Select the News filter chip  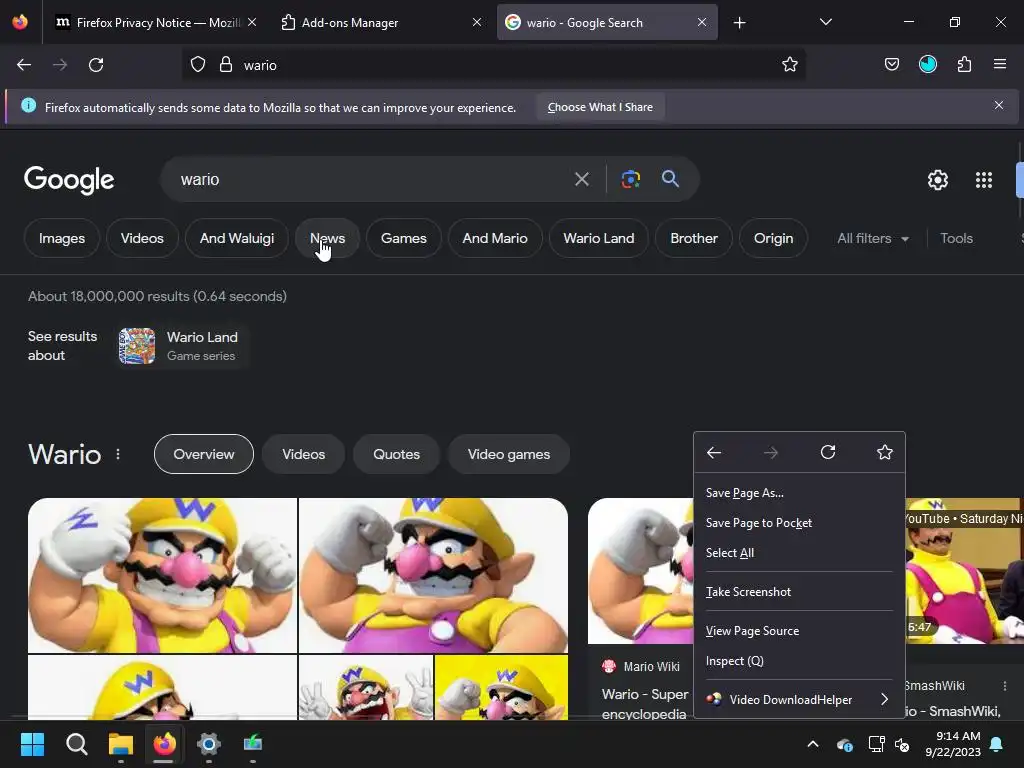(x=327, y=238)
